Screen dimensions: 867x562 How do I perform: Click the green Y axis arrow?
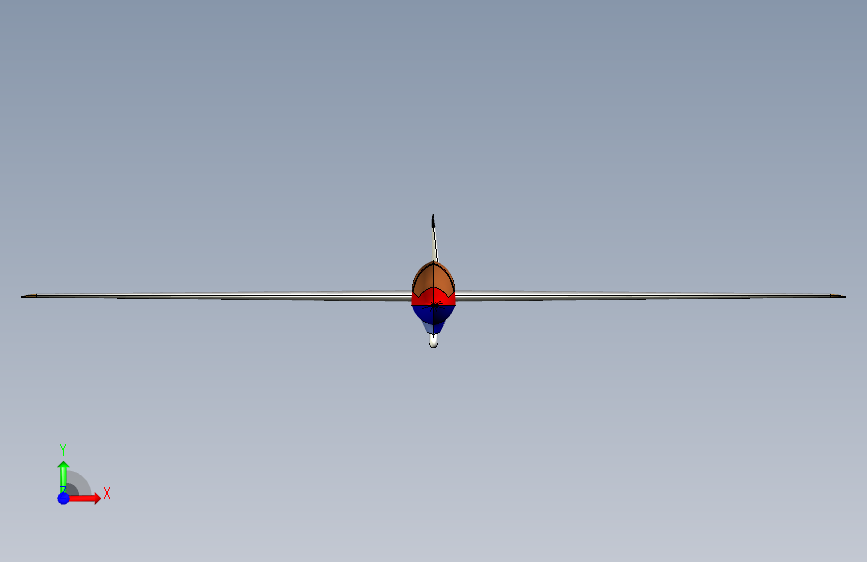(63, 475)
